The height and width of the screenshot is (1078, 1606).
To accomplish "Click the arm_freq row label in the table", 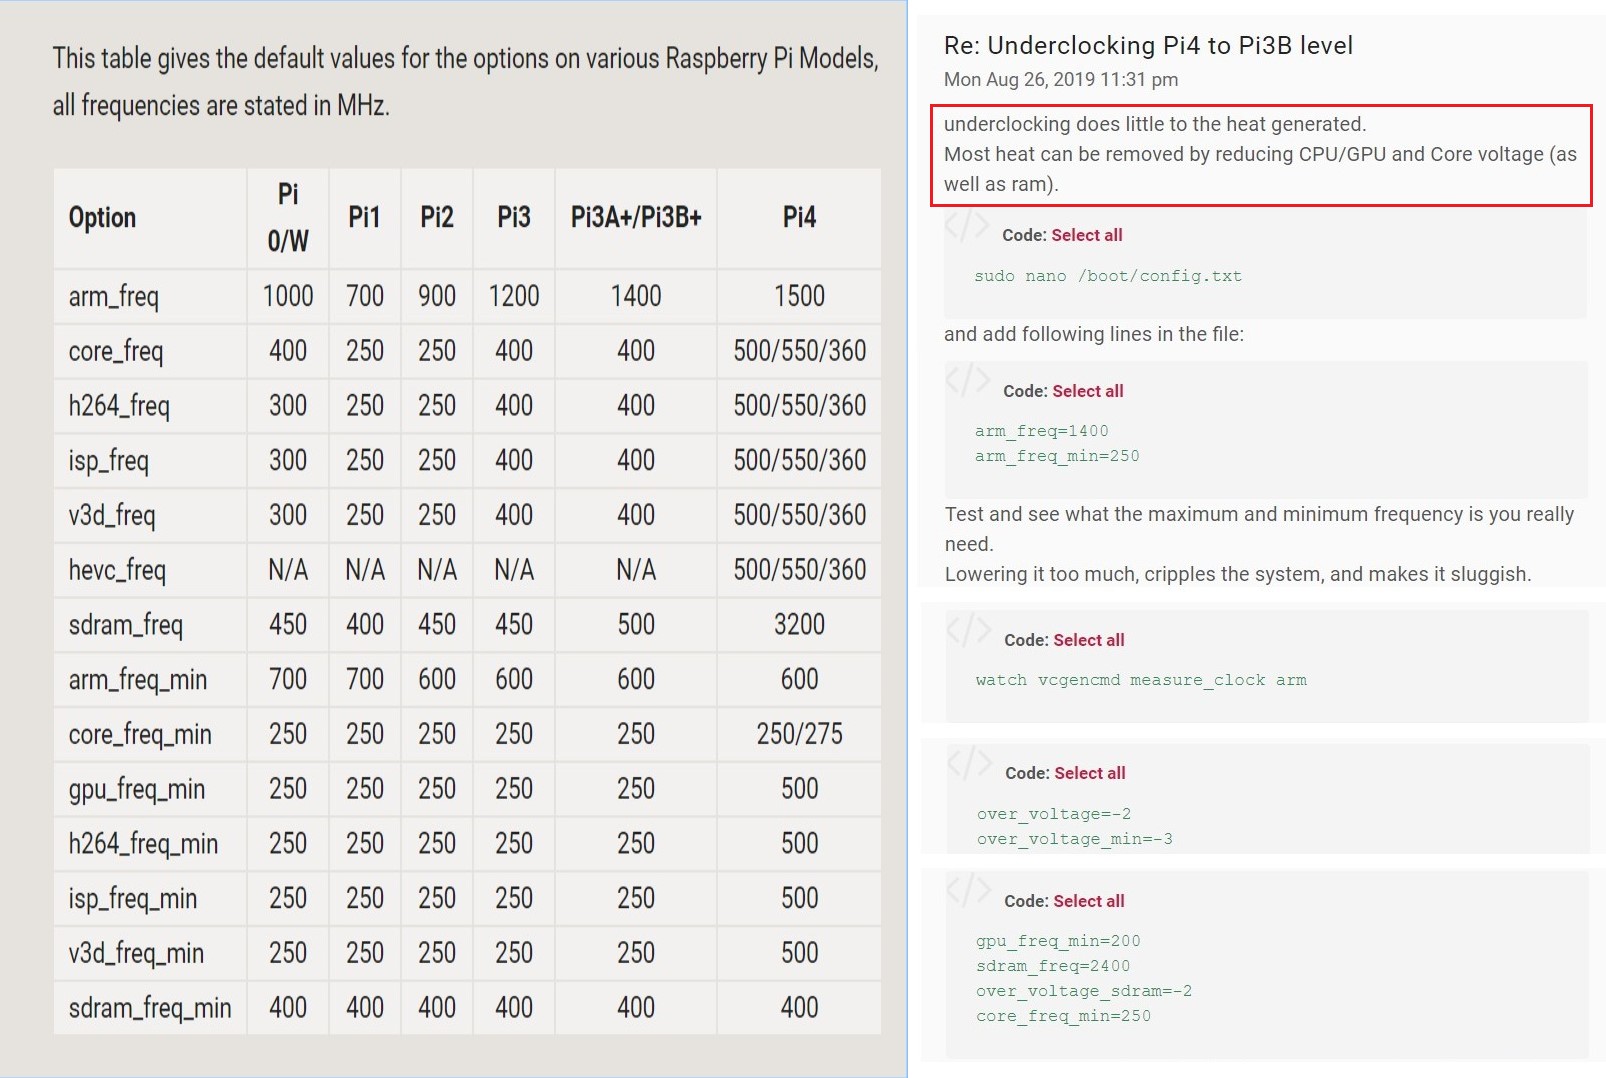I will [113, 296].
